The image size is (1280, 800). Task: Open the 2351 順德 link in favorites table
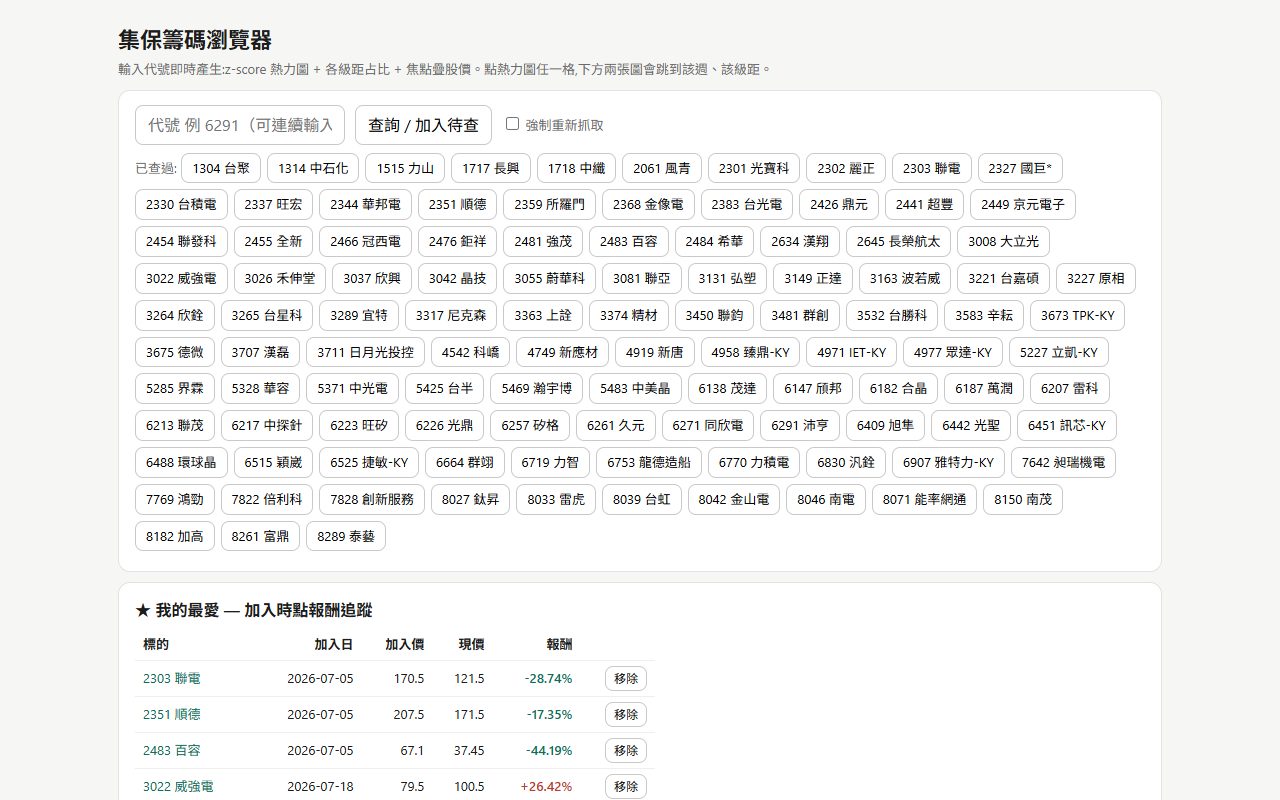tap(172, 714)
